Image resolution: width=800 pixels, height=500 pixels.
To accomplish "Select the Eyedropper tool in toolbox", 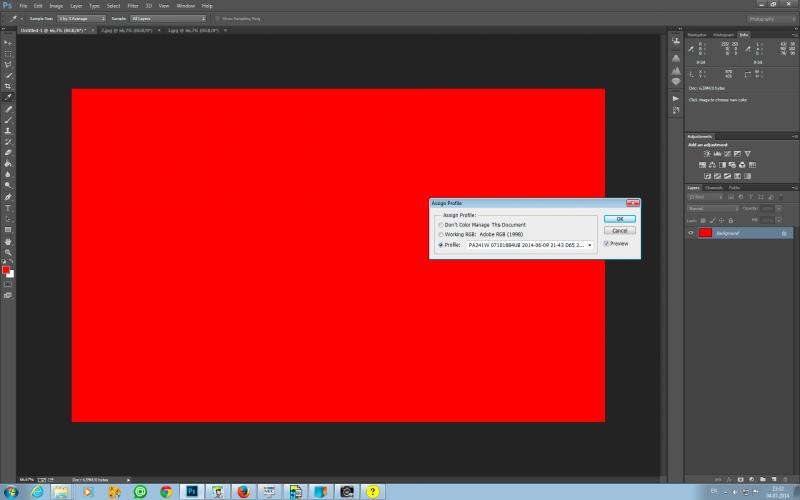I will [8, 97].
